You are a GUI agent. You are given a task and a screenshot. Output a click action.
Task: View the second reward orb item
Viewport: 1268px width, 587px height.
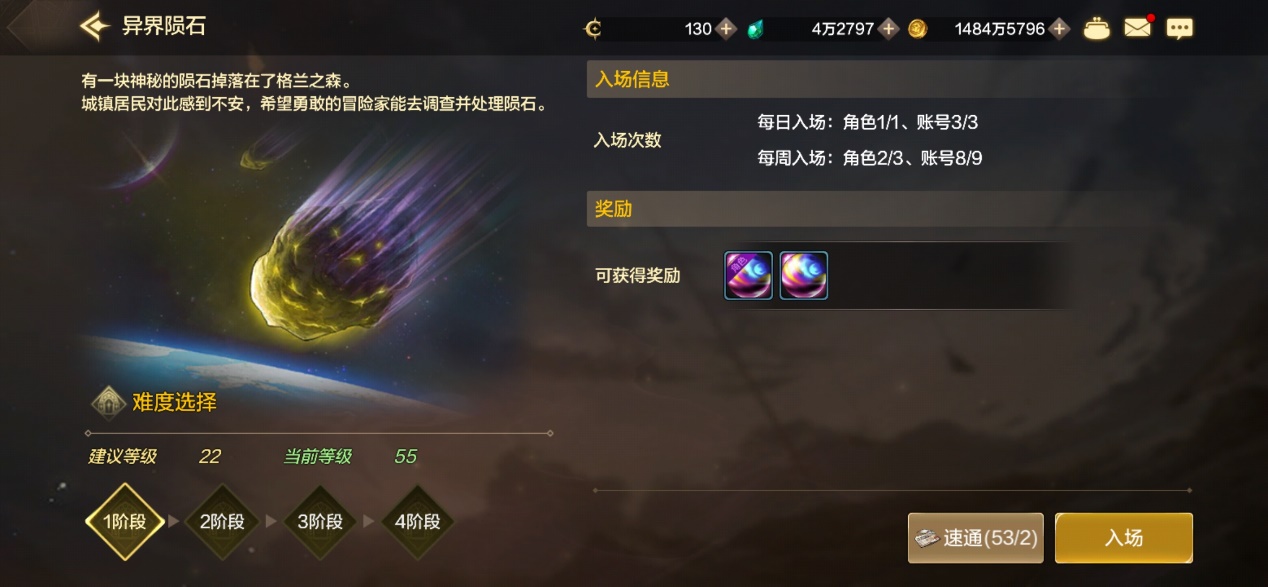pos(804,275)
